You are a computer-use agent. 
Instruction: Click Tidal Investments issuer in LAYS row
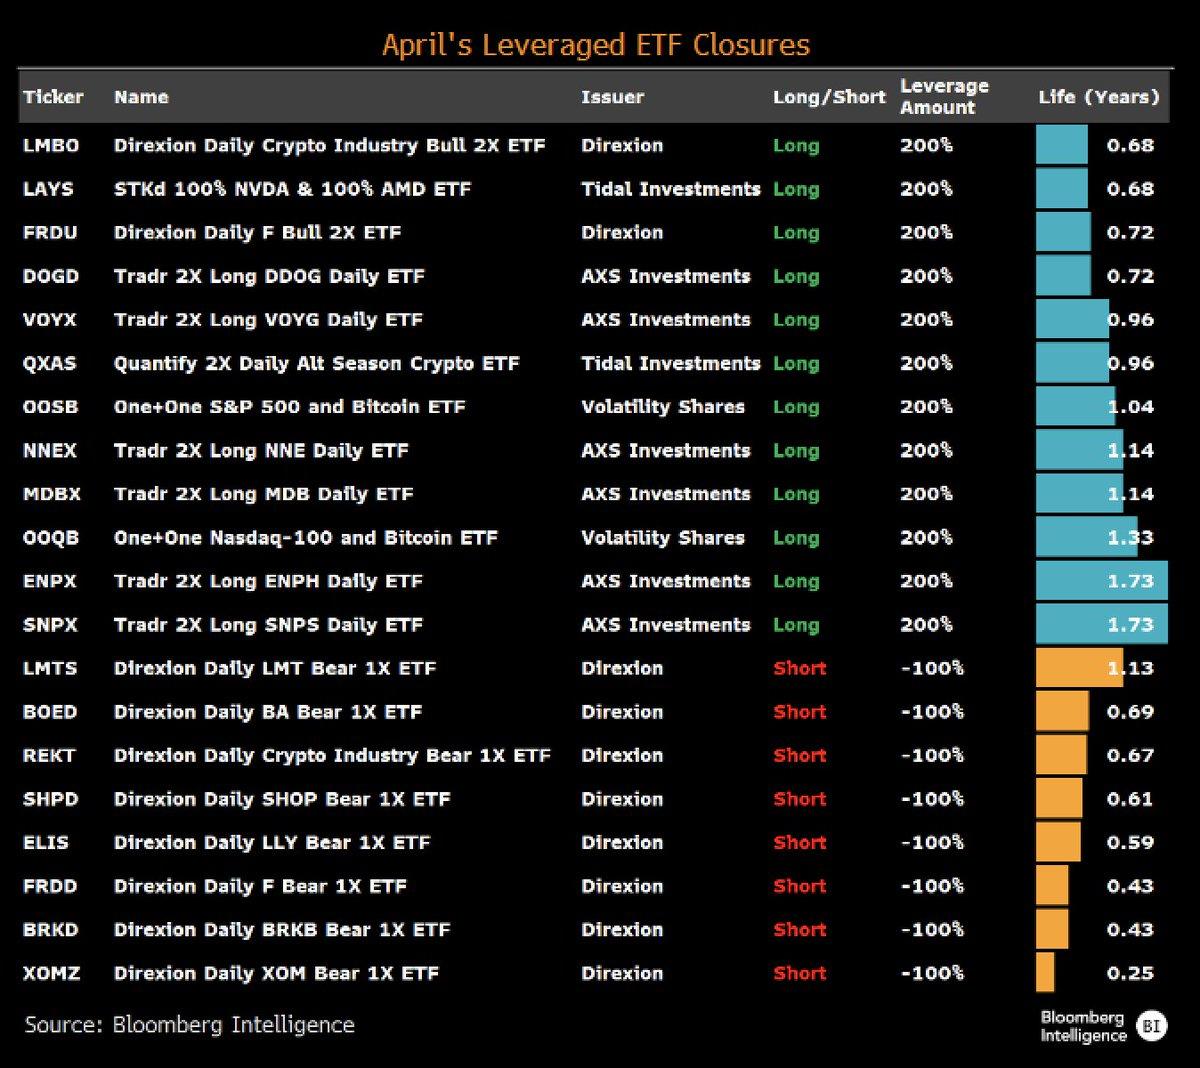pos(671,189)
